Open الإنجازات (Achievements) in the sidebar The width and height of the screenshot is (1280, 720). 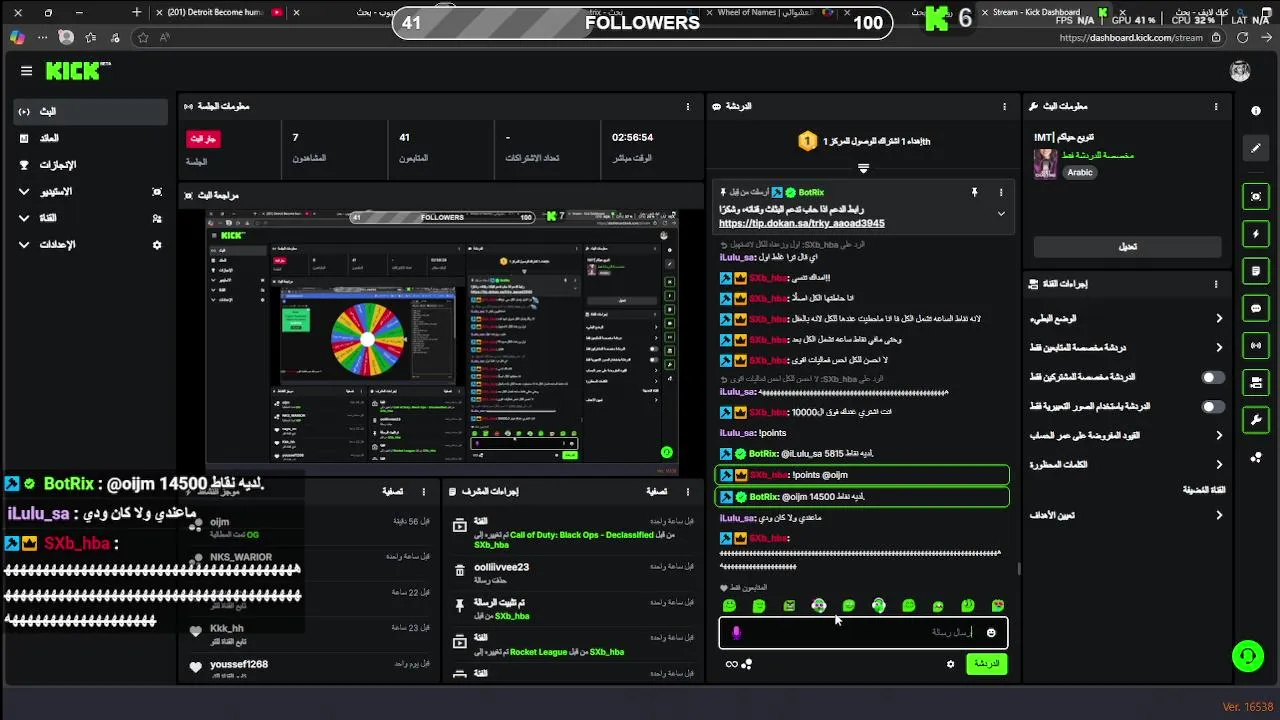[91, 165]
